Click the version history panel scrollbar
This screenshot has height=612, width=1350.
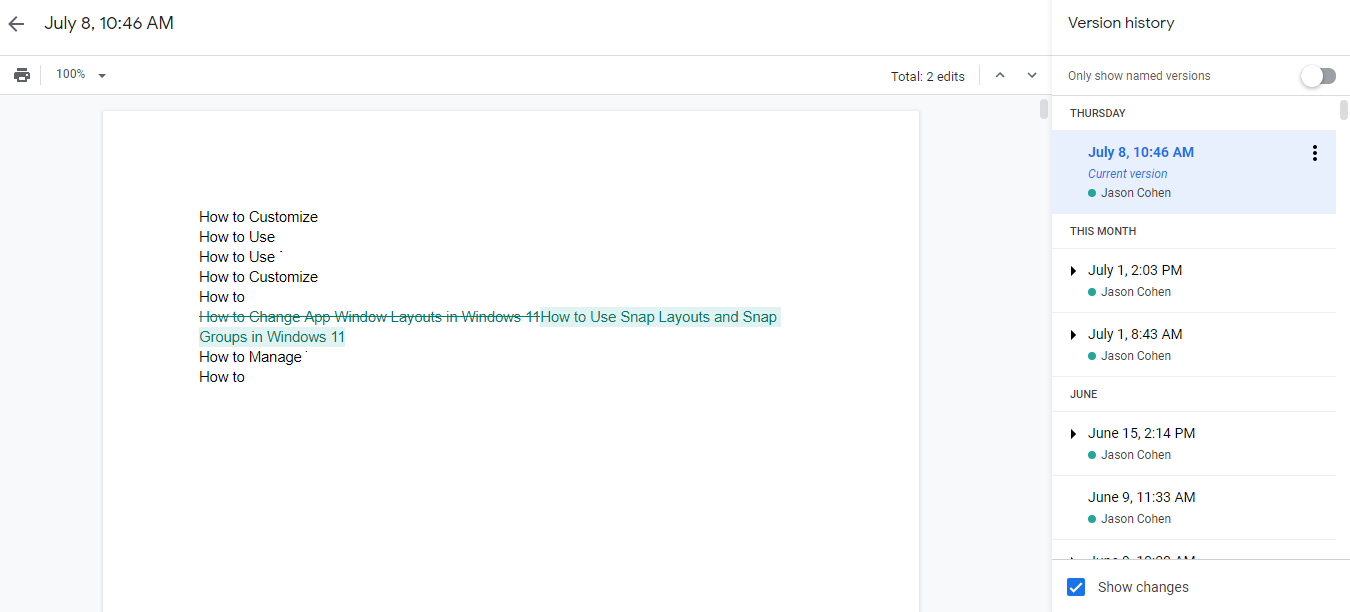pyautogui.click(x=1343, y=111)
